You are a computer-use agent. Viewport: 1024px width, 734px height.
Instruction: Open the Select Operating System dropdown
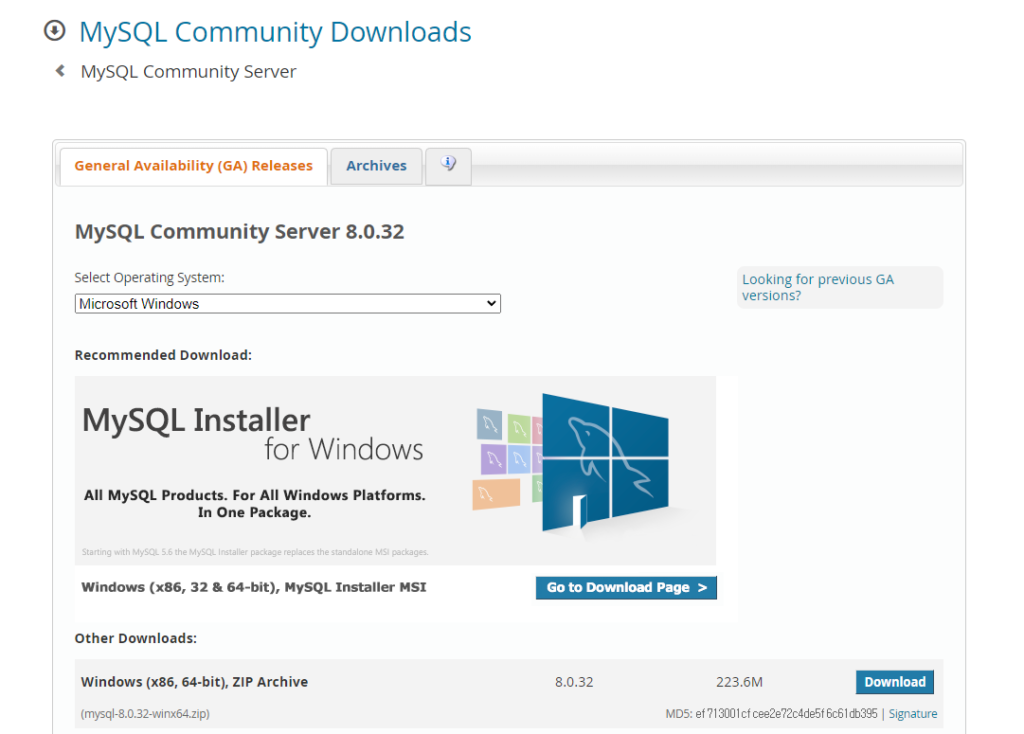(x=287, y=304)
